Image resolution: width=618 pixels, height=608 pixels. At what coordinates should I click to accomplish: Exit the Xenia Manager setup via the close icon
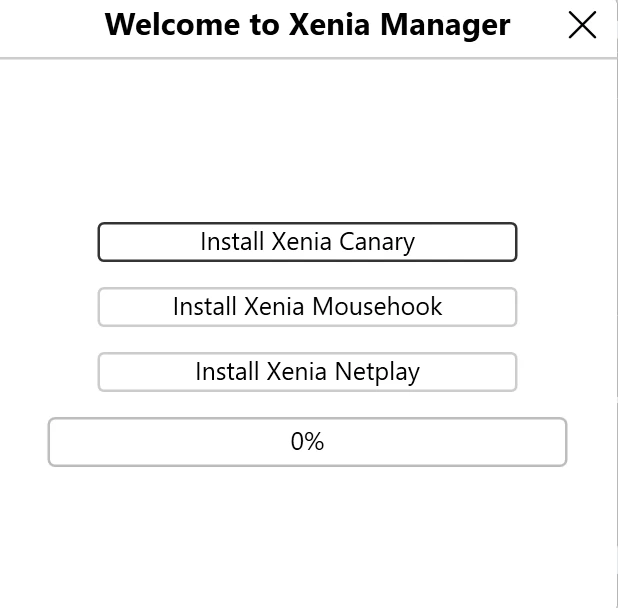[x=582, y=26]
